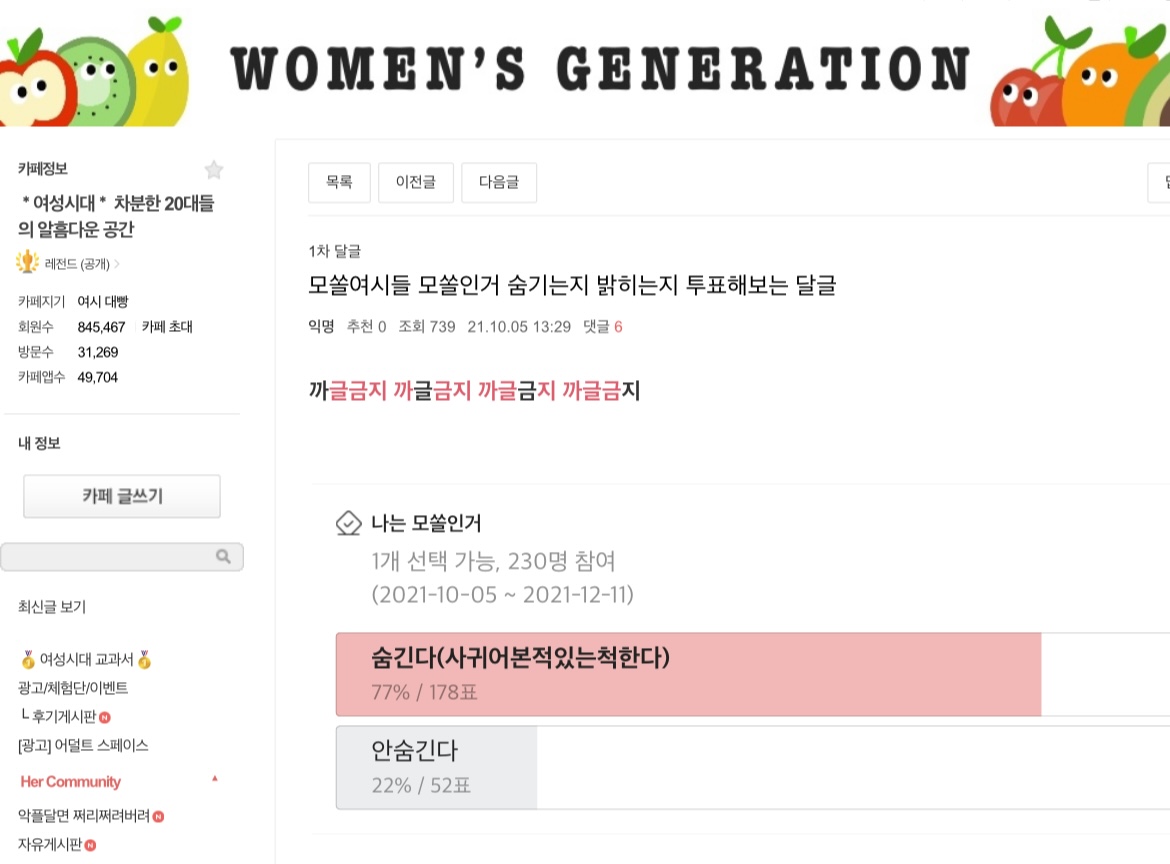Screen dimensions: 1170x864
Task: Click the favorite star icon beside 카페정보
Action: coord(213,170)
